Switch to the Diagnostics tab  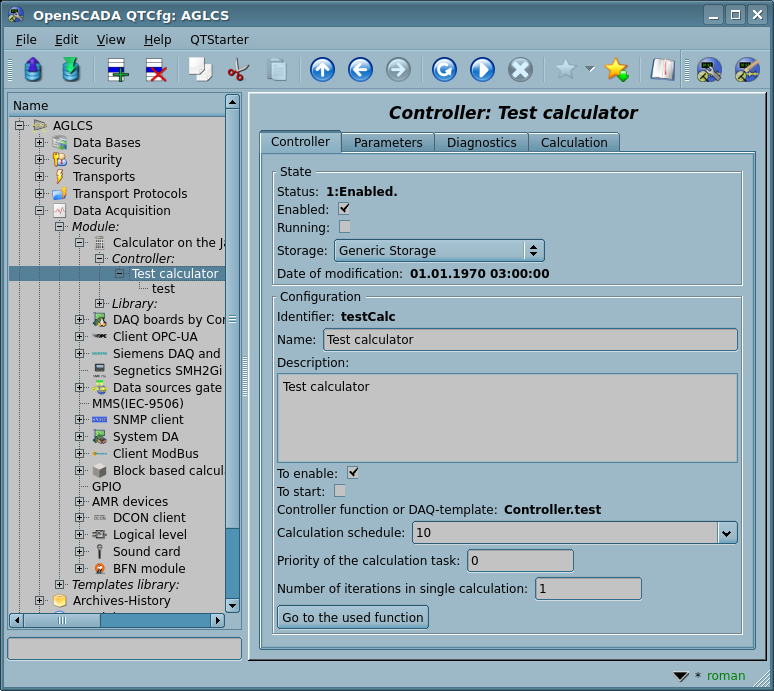(x=481, y=143)
